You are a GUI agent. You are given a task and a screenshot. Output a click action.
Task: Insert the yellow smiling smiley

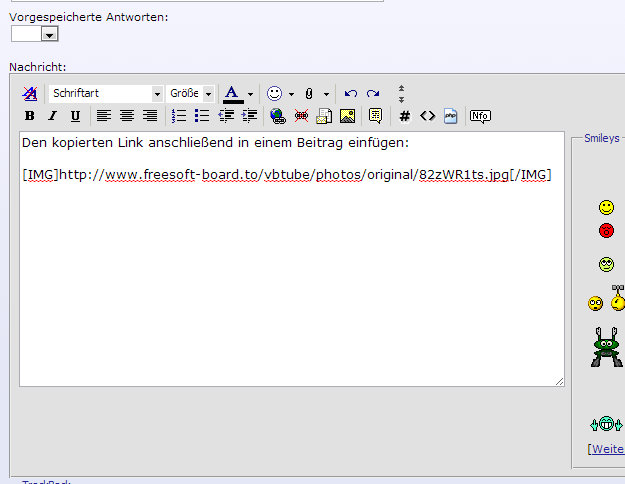point(606,207)
